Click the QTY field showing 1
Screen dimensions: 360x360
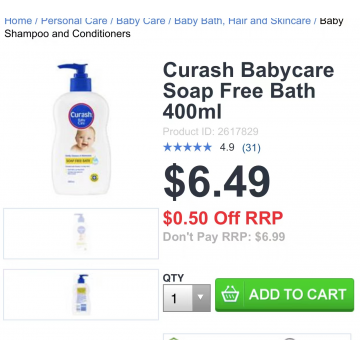click(x=187, y=298)
